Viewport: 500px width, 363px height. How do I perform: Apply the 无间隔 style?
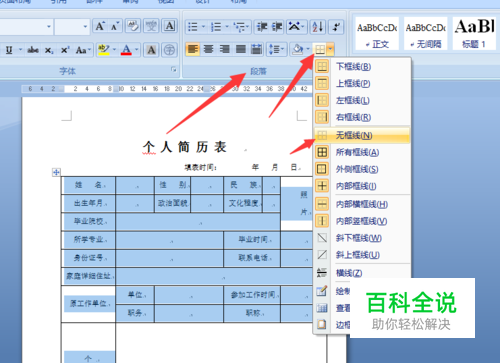(425, 33)
